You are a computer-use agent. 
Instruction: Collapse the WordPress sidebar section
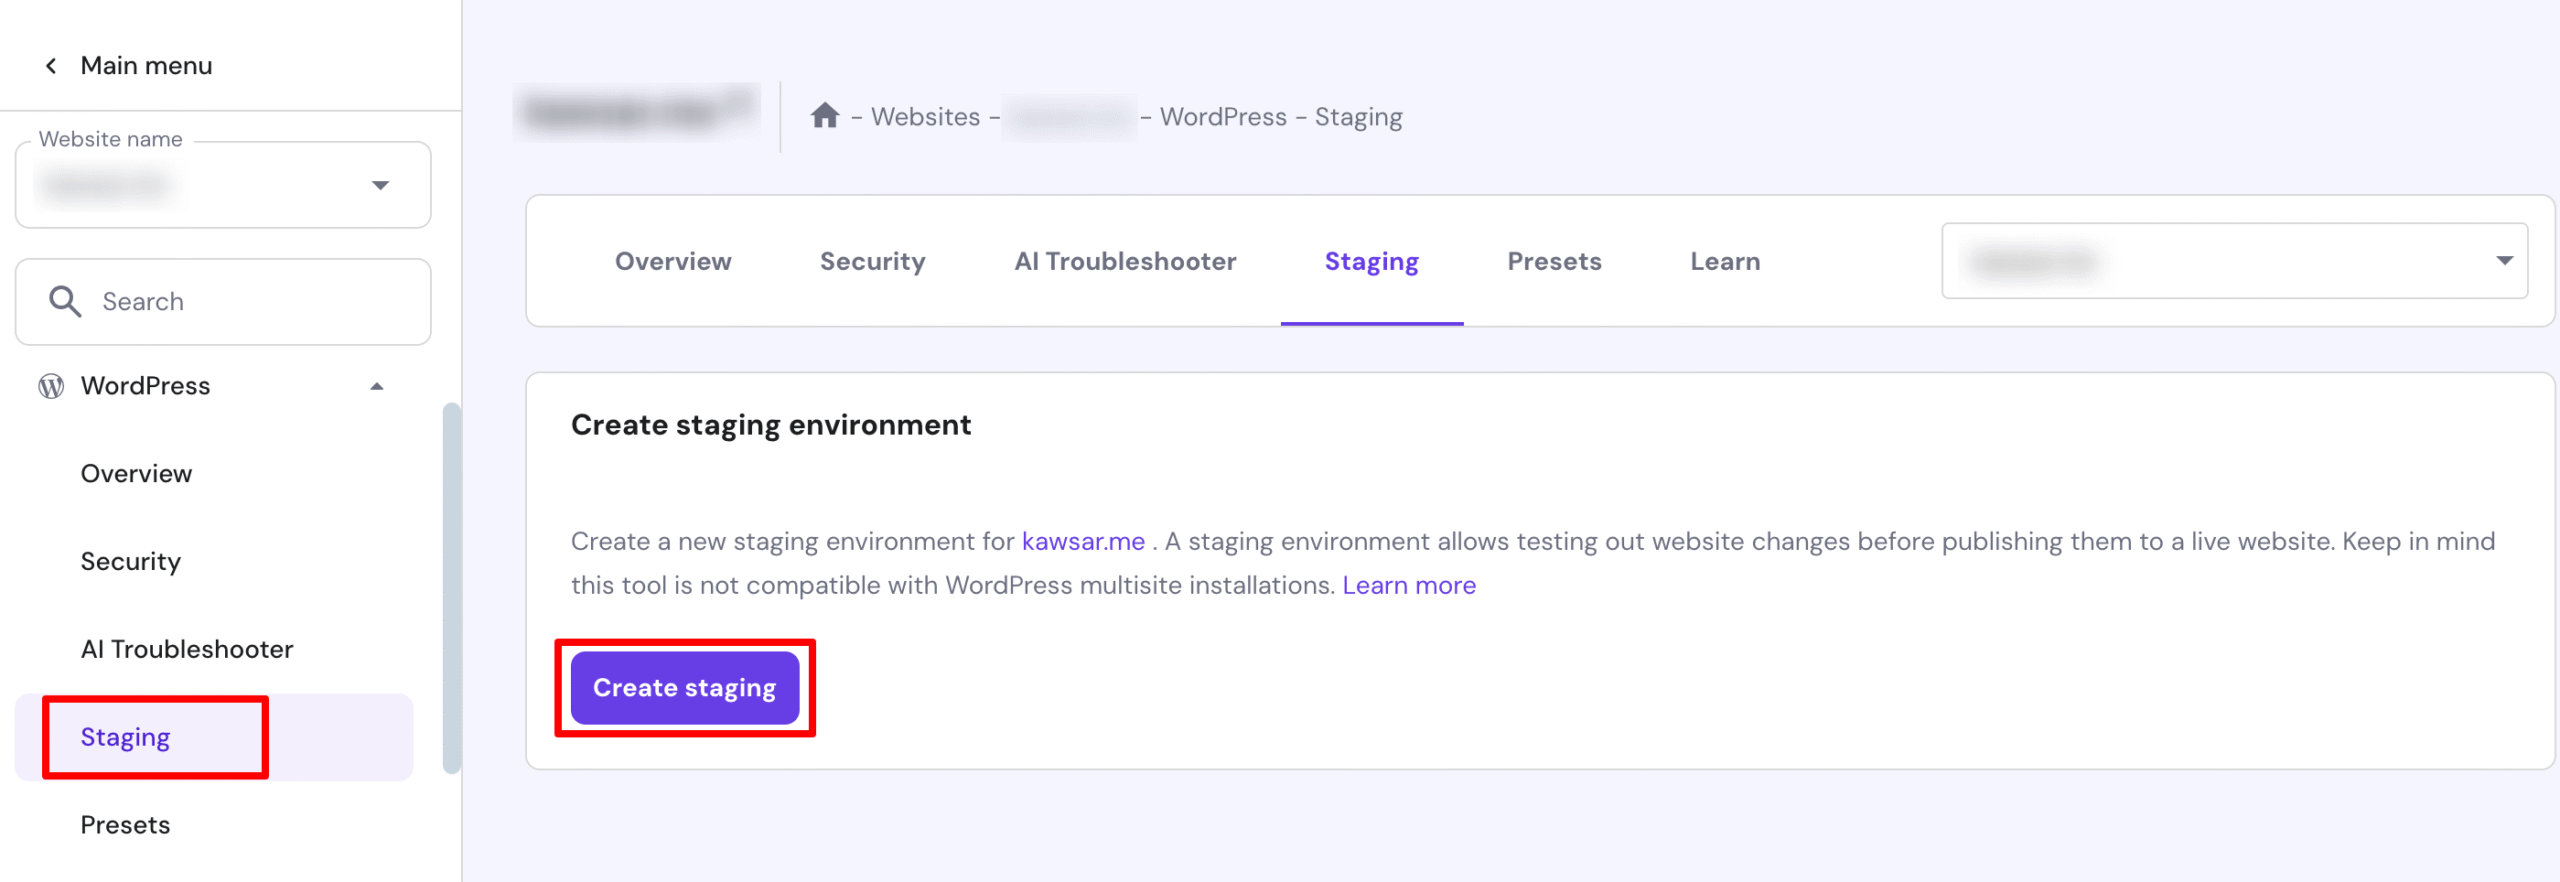coord(377,386)
